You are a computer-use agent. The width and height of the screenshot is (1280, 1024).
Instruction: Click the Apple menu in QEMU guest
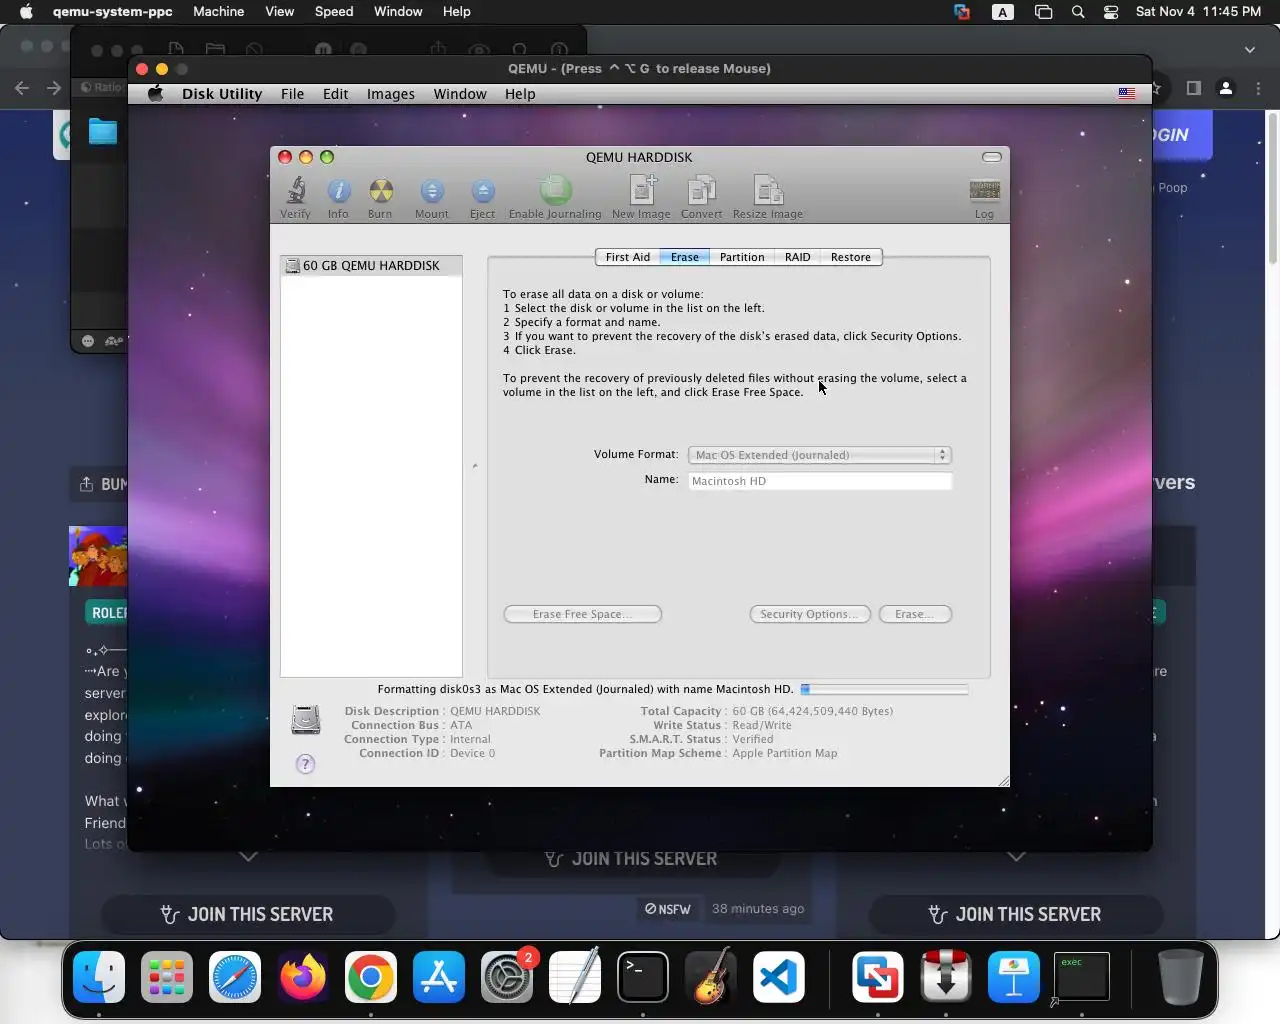tap(155, 94)
